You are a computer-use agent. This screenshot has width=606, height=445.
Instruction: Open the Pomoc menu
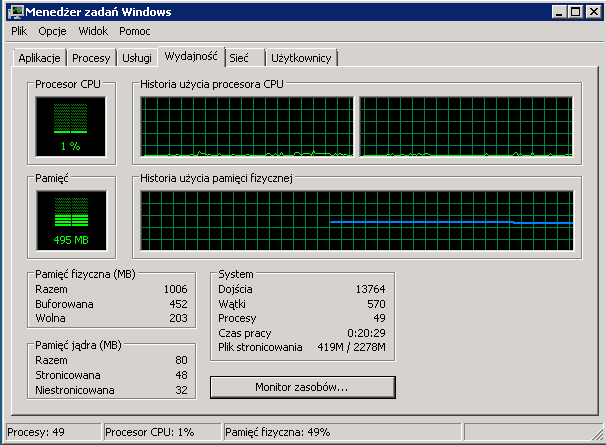[134, 31]
